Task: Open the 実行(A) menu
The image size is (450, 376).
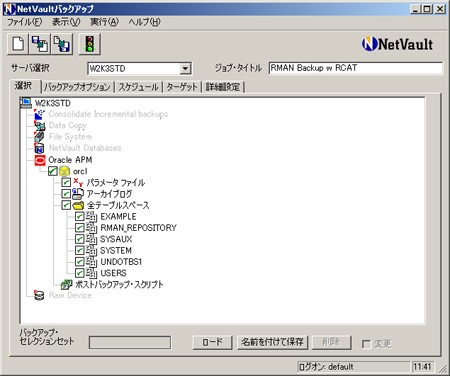Action: (x=104, y=22)
